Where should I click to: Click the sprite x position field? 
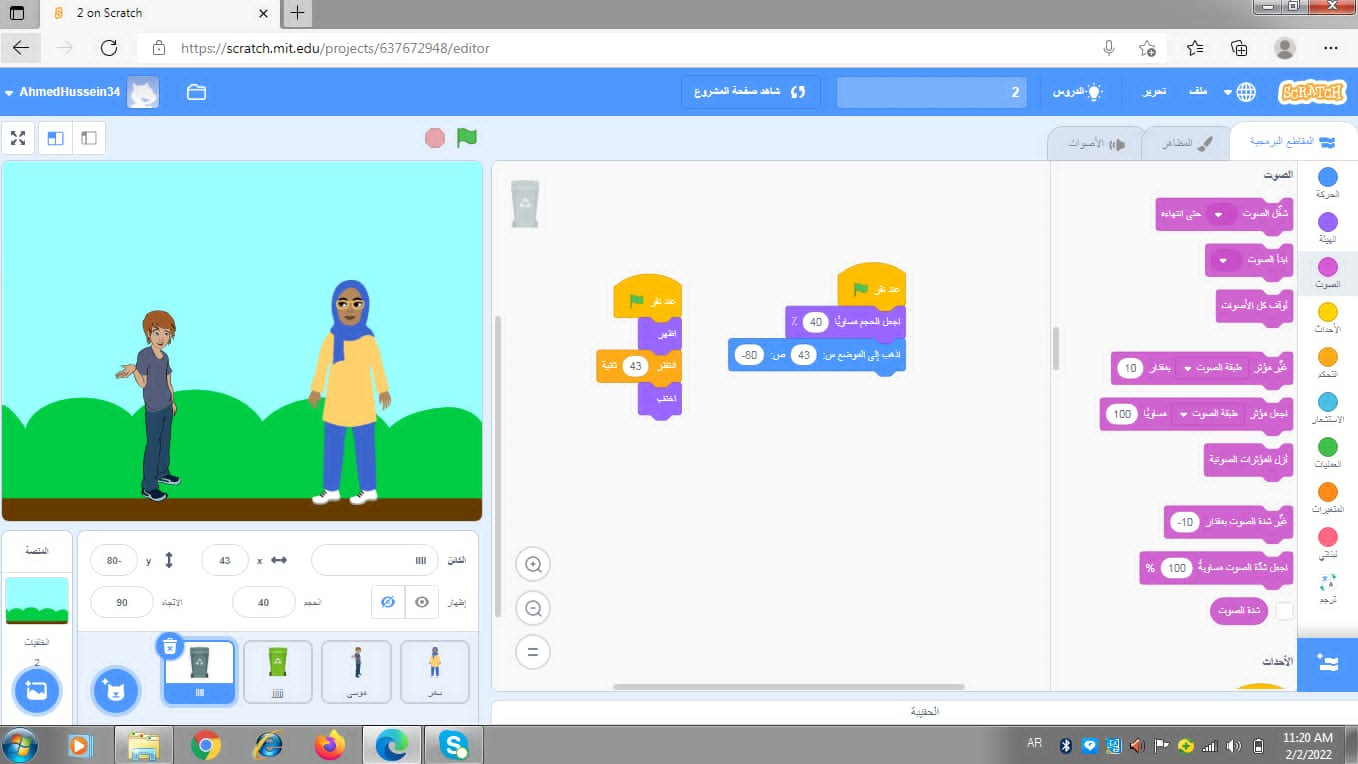225,560
